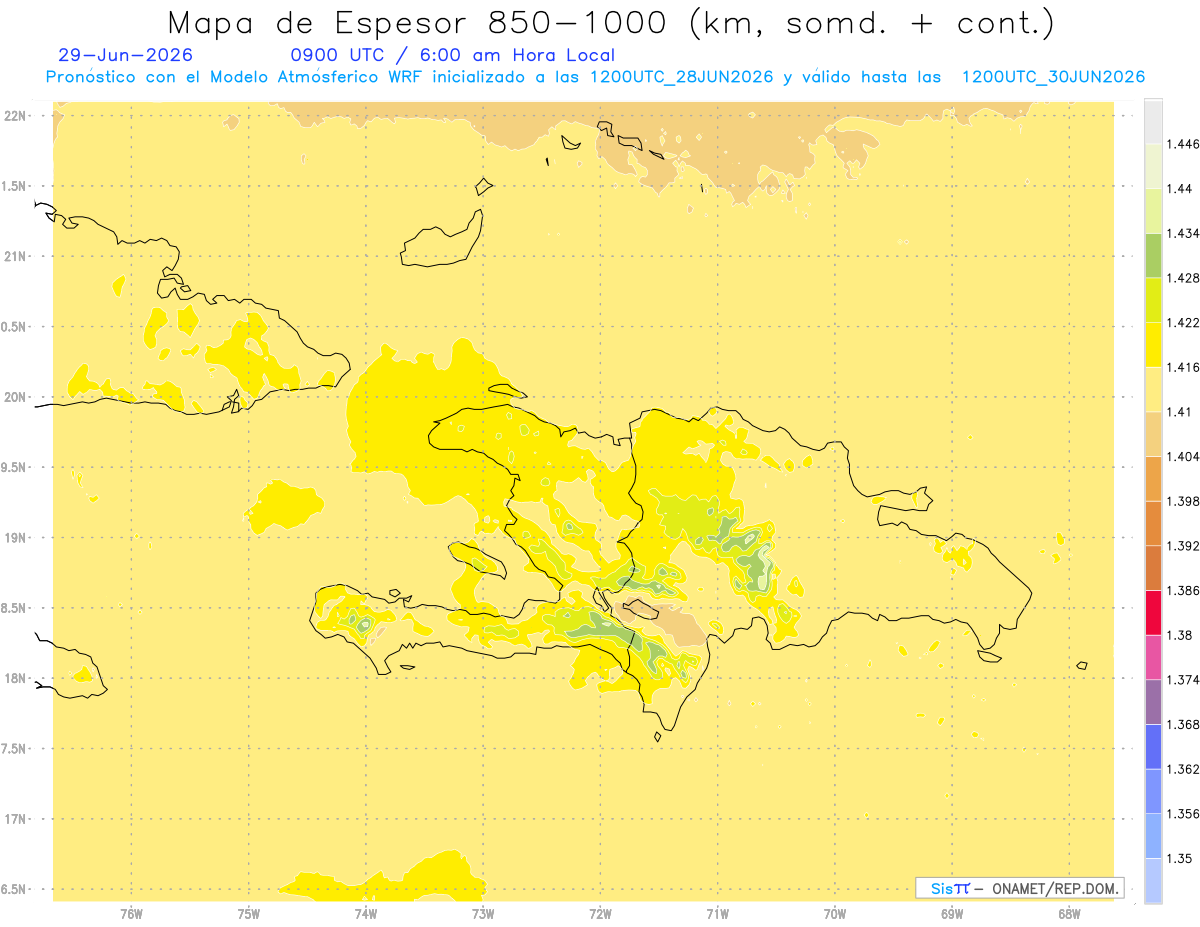The height and width of the screenshot is (927, 1200).
Task: Click the '20N' latitude label
Action: [x=17, y=397]
